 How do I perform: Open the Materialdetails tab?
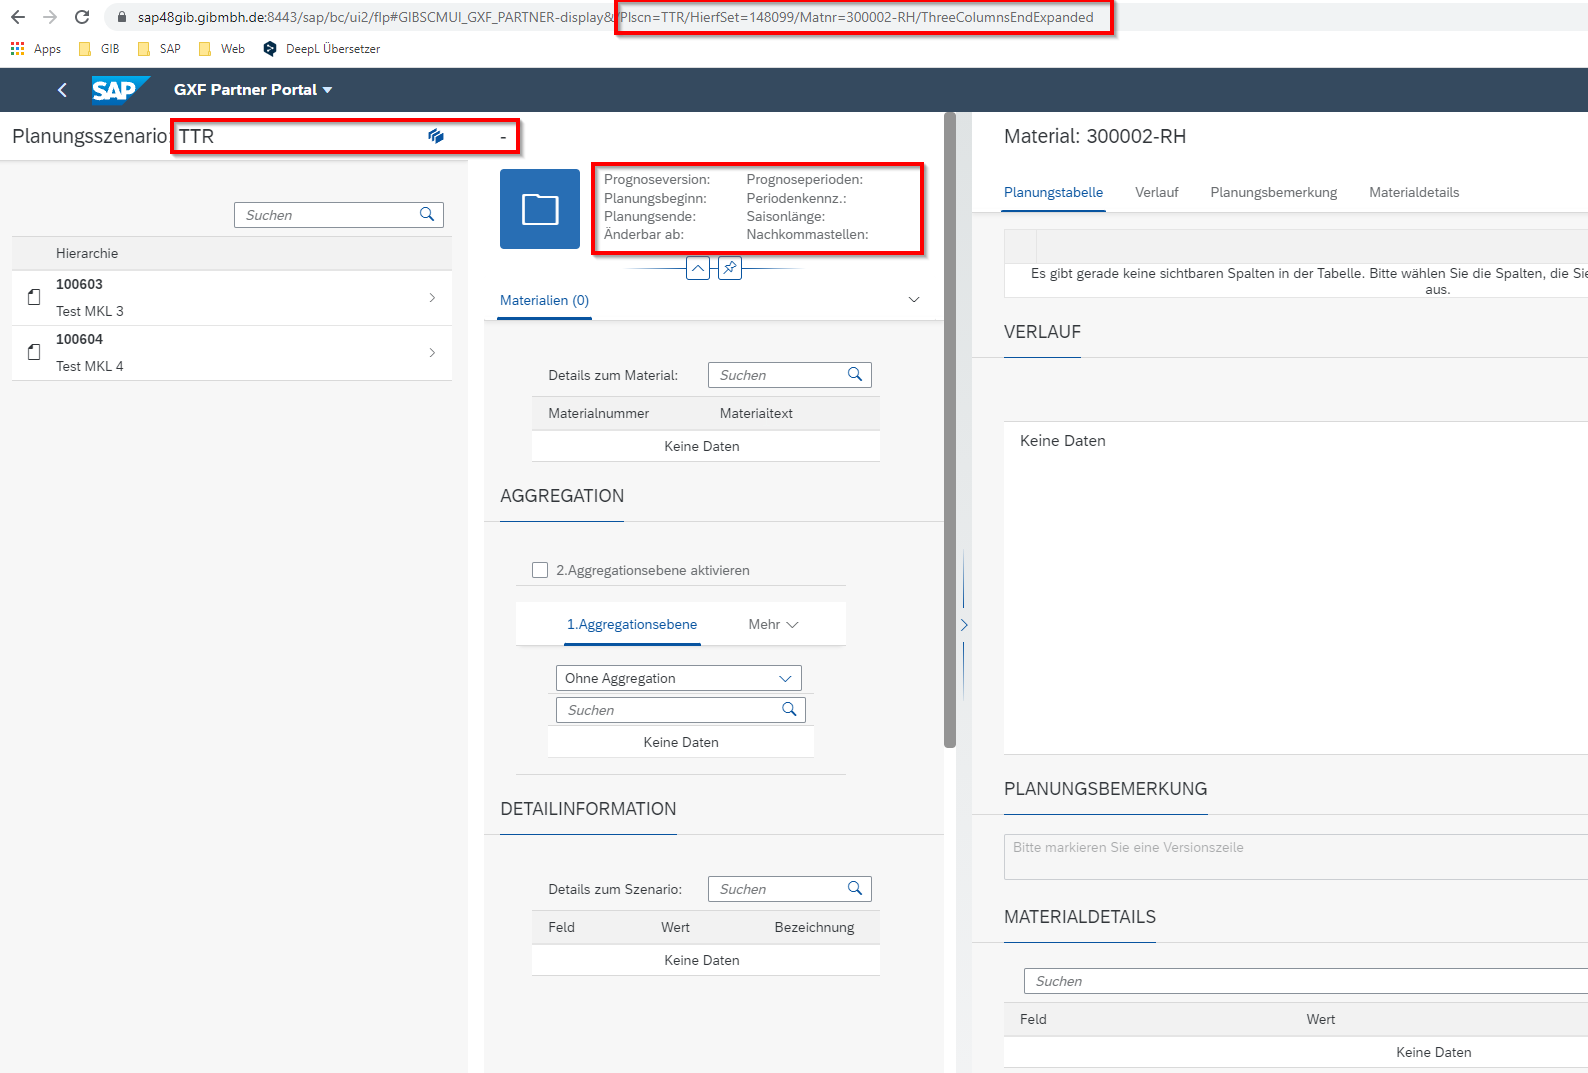(1413, 192)
